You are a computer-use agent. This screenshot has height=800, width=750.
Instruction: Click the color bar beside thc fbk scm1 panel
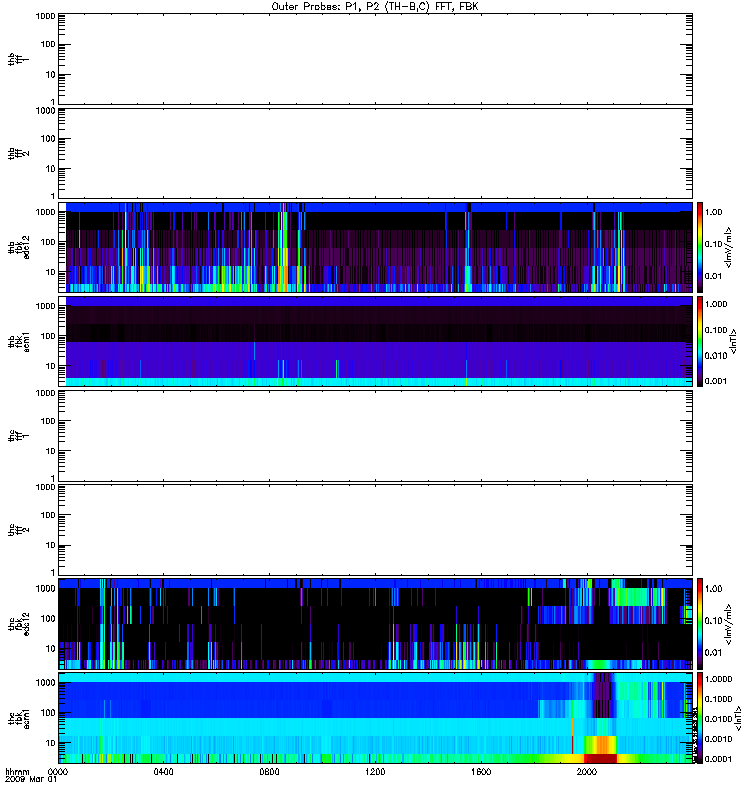[x=700, y=718]
